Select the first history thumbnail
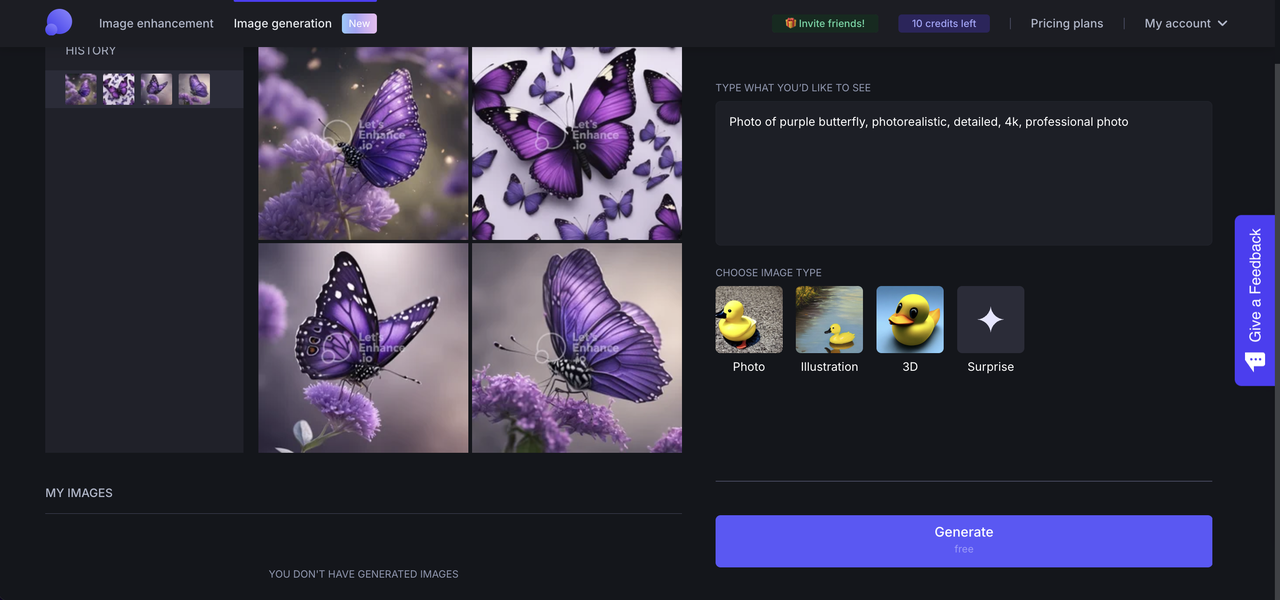1280x600 pixels. pos(81,89)
